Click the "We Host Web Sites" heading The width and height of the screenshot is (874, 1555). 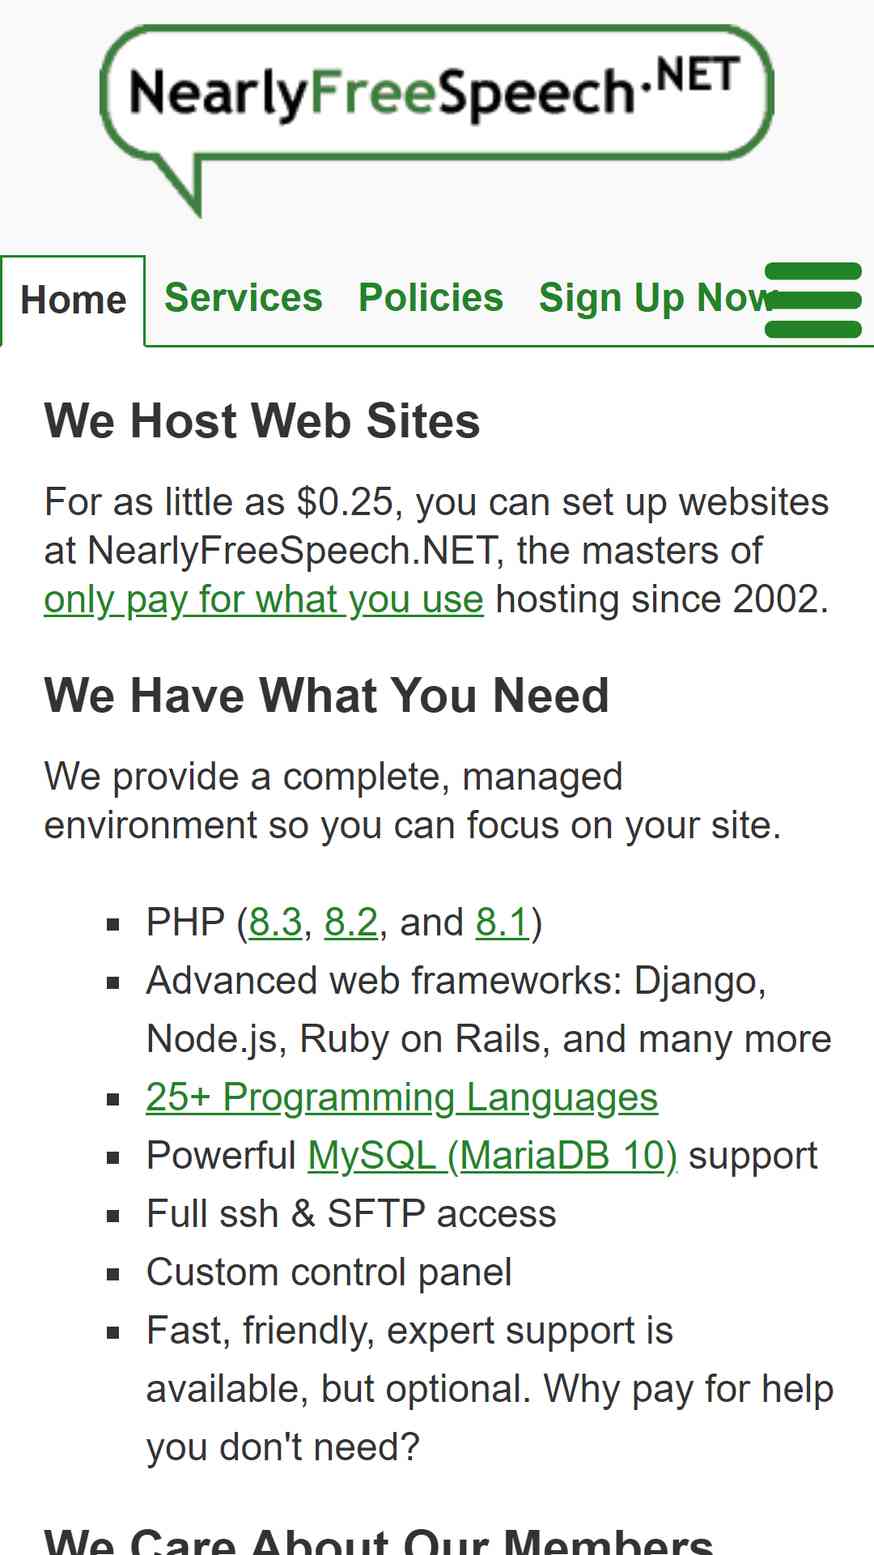[262, 421]
